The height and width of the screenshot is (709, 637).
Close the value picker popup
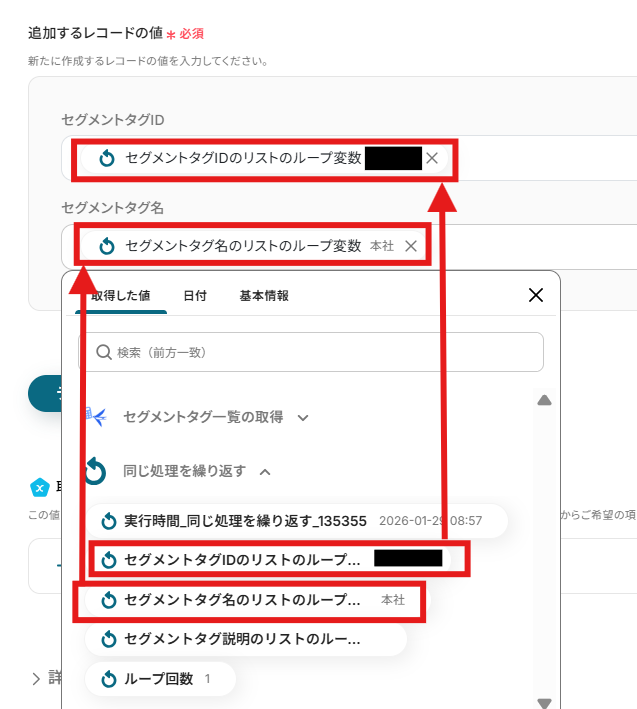(x=536, y=295)
